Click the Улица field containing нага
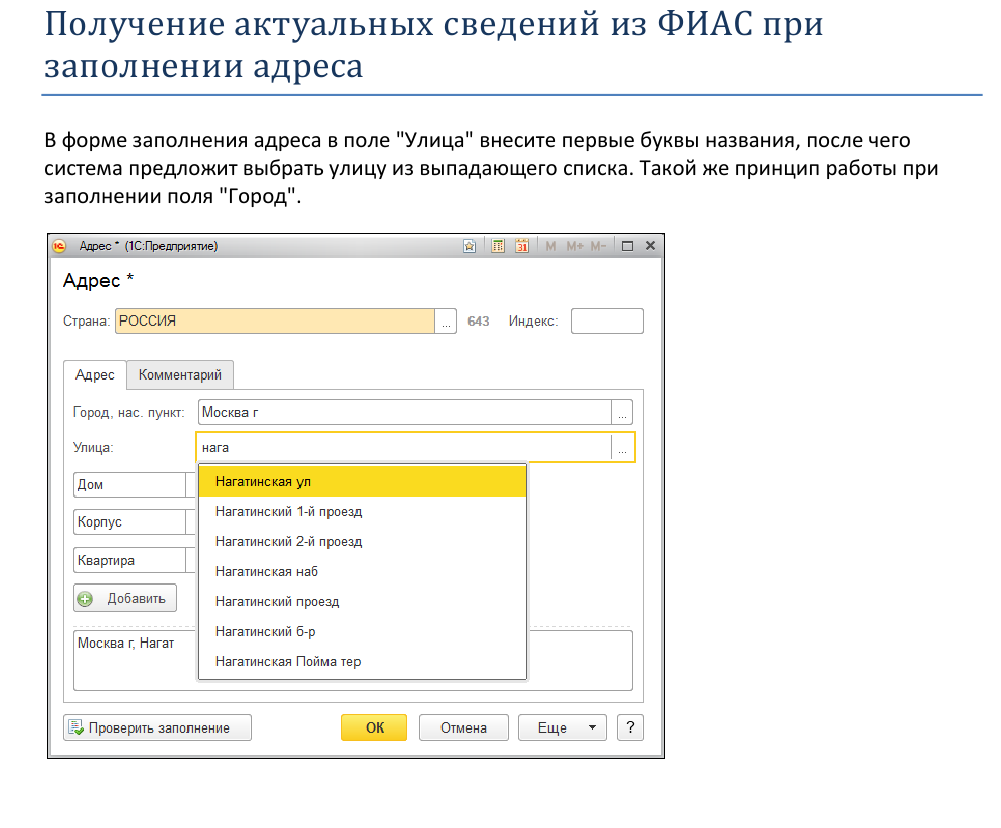Screen dimensions: 1001x828 coord(403,448)
